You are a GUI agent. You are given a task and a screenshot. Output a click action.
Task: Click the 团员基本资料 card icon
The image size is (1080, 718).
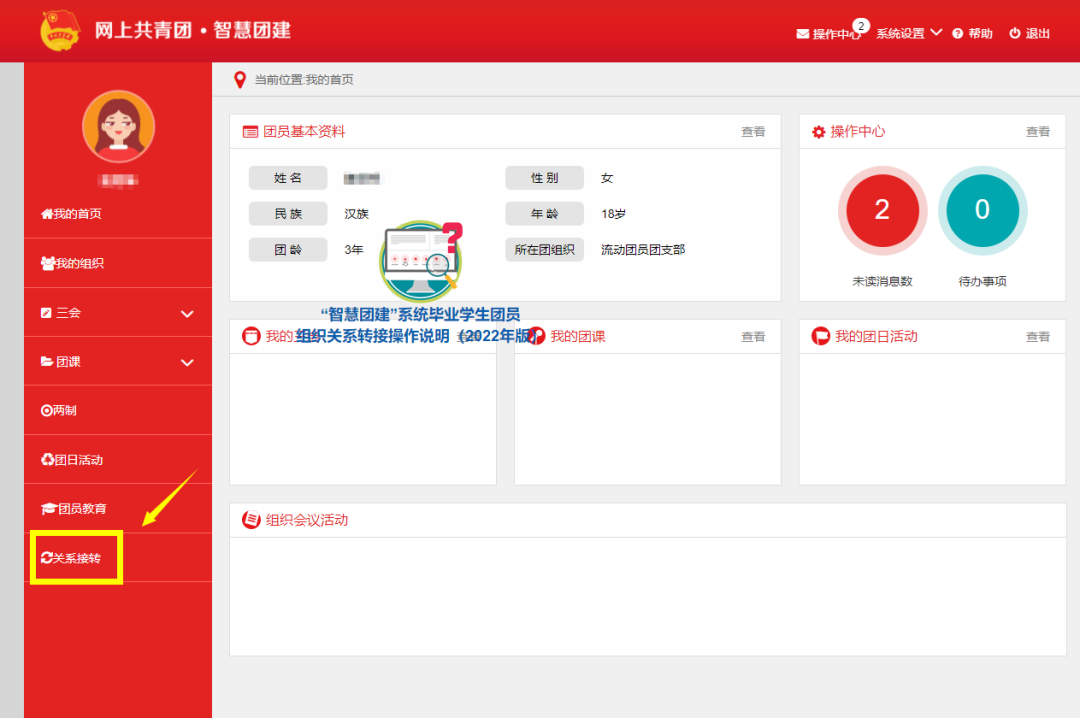[x=251, y=132]
